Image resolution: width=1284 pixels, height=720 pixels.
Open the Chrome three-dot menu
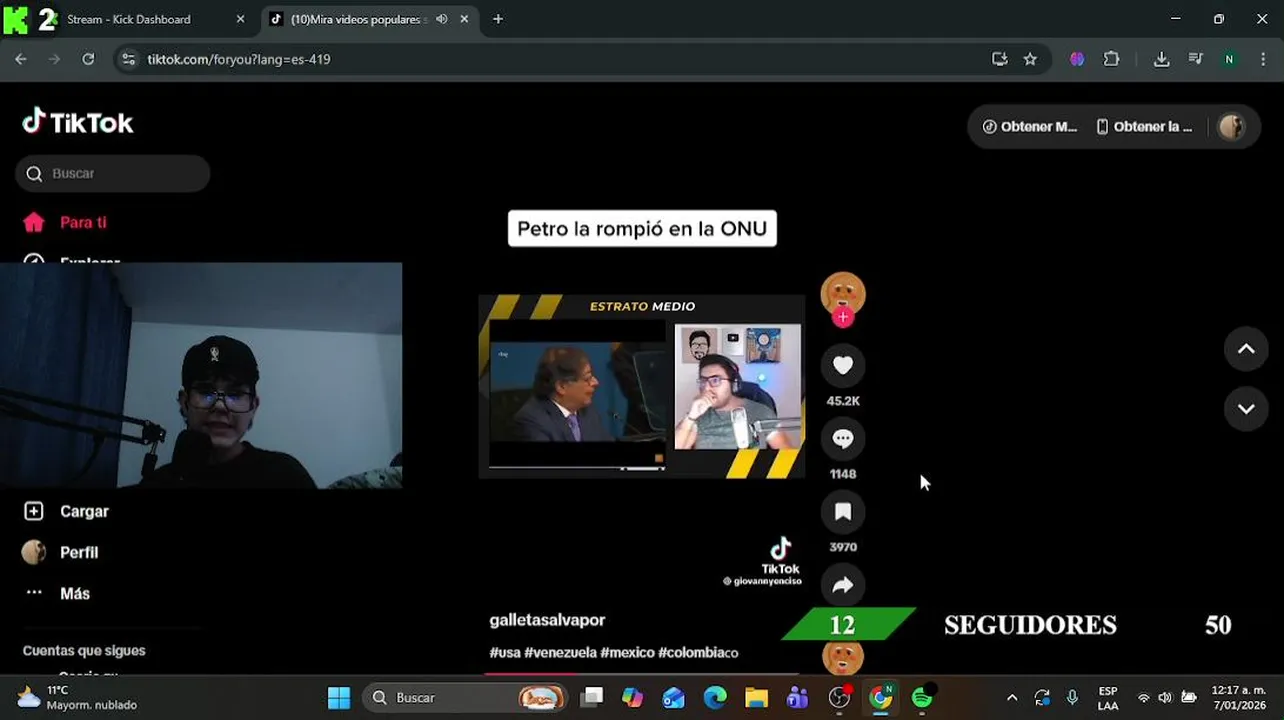click(1264, 59)
